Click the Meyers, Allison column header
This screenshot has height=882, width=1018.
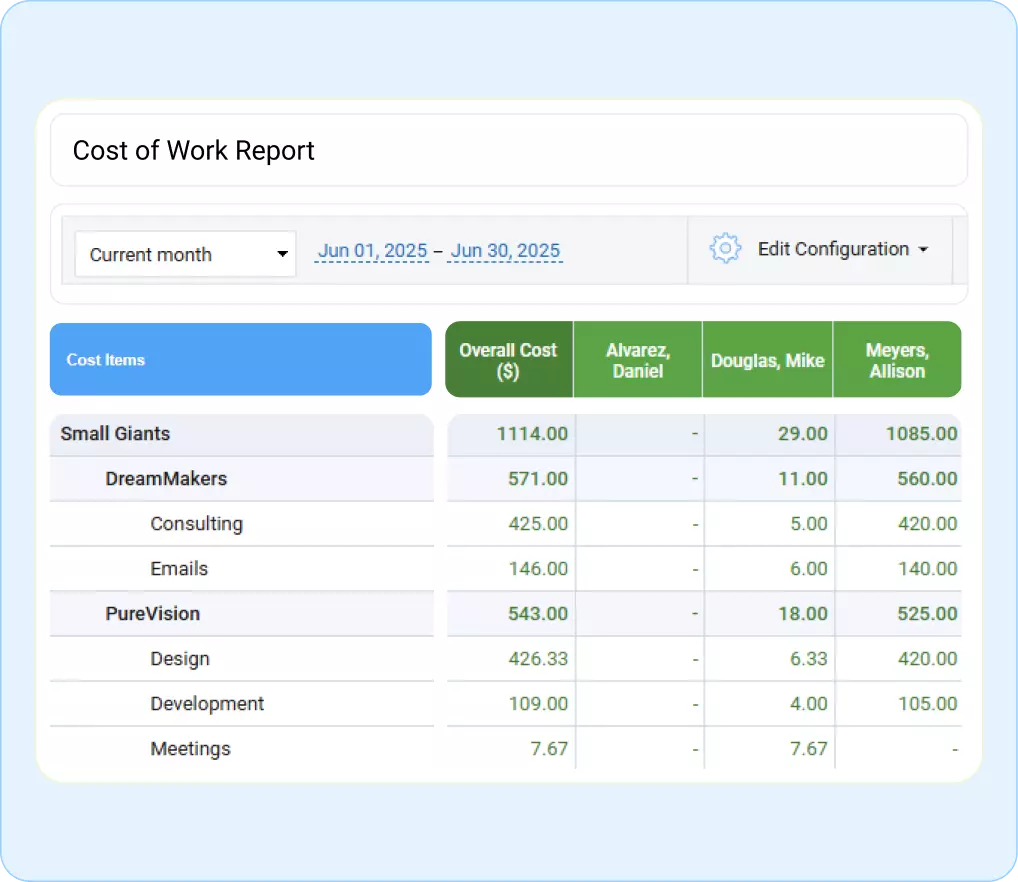[x=897, y=359]
